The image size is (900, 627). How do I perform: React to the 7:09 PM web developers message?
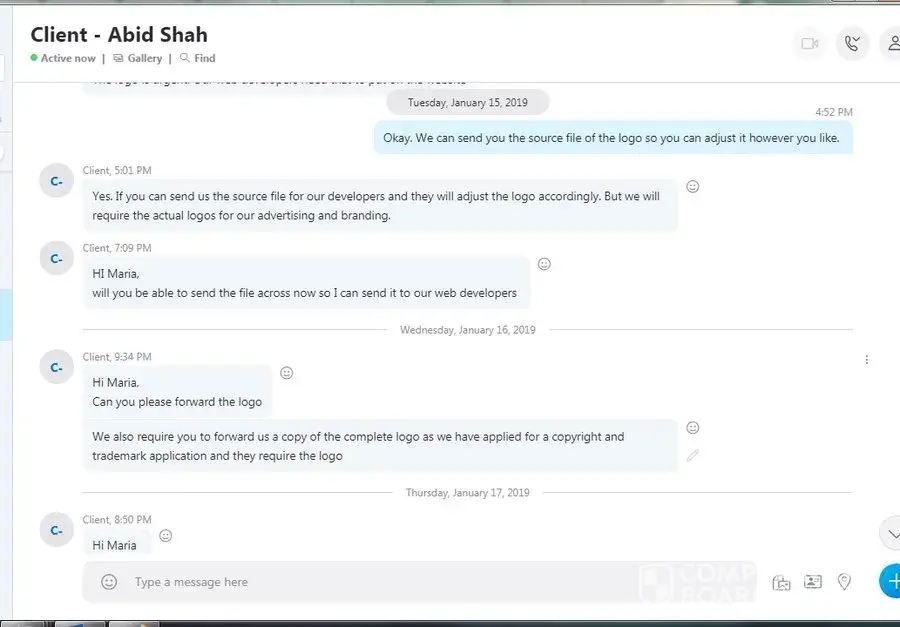(x=544, y=264)
